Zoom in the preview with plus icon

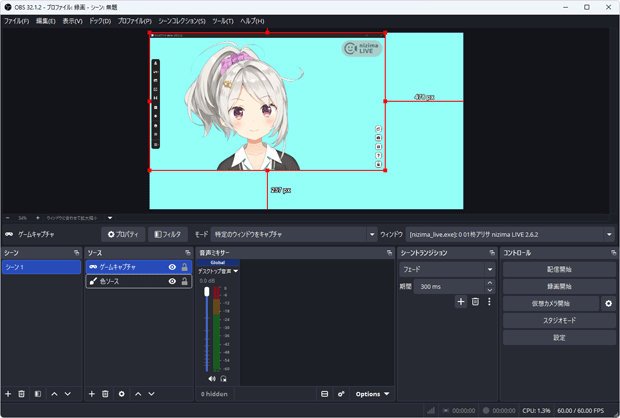[38, 218]
